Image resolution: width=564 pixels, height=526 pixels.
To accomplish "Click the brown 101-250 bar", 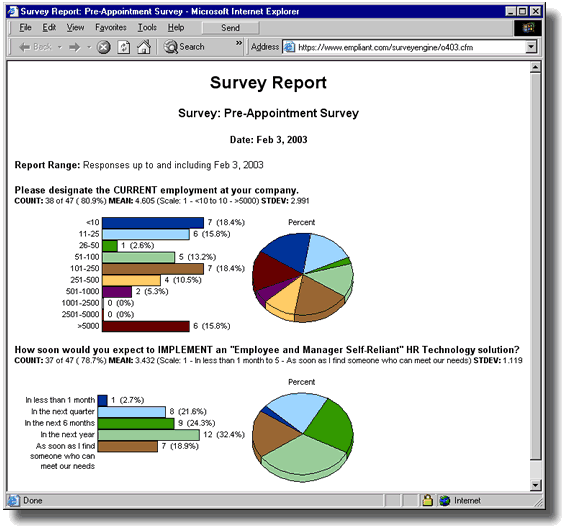I will [x=153, y=268].
